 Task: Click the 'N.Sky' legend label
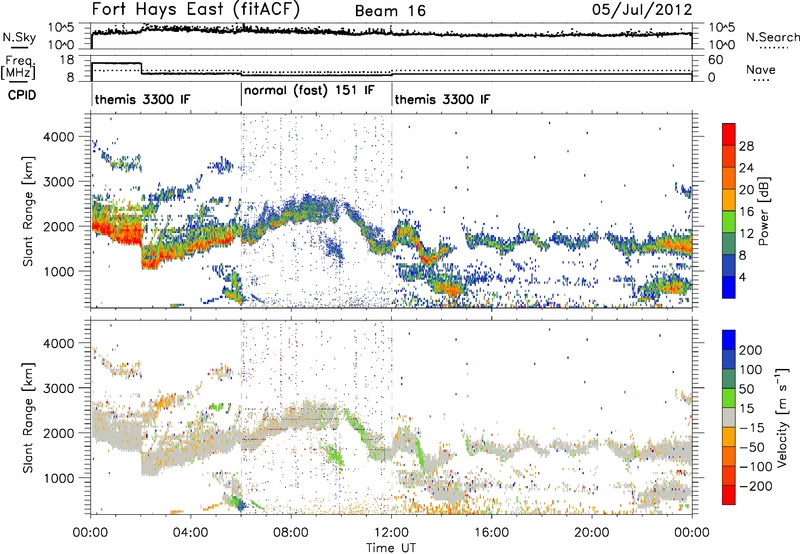(19, 37)
